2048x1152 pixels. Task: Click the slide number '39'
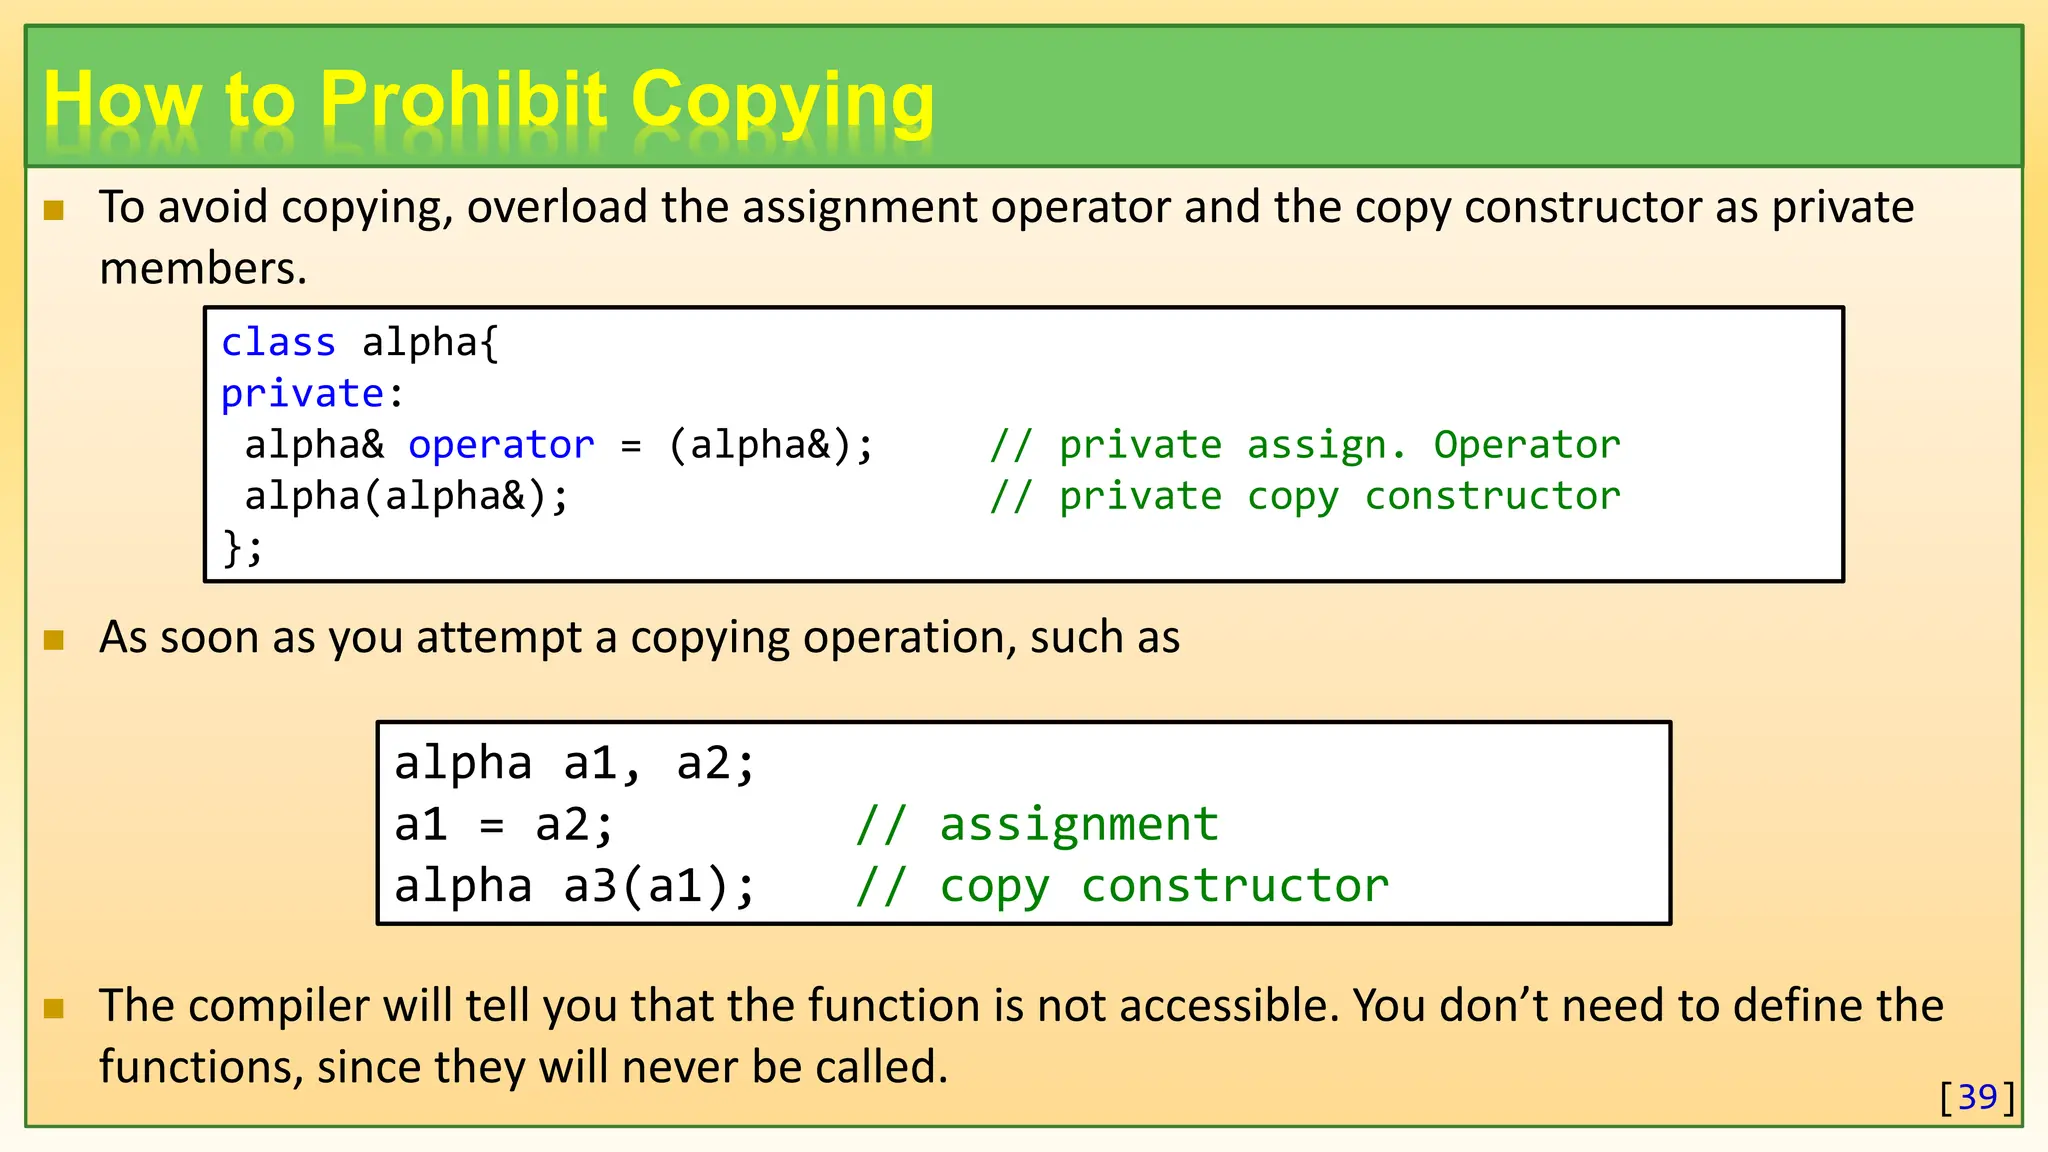1977,1097
